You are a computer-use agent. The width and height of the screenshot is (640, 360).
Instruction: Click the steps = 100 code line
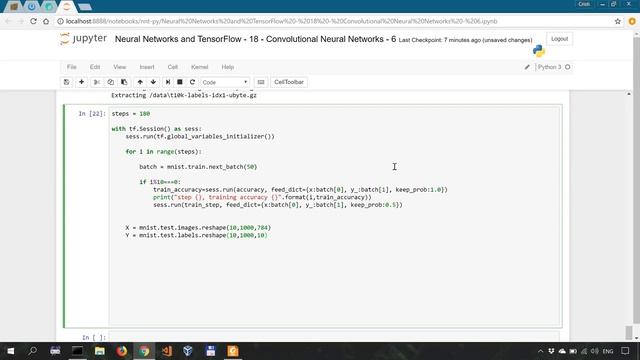[x=131, y=113]
